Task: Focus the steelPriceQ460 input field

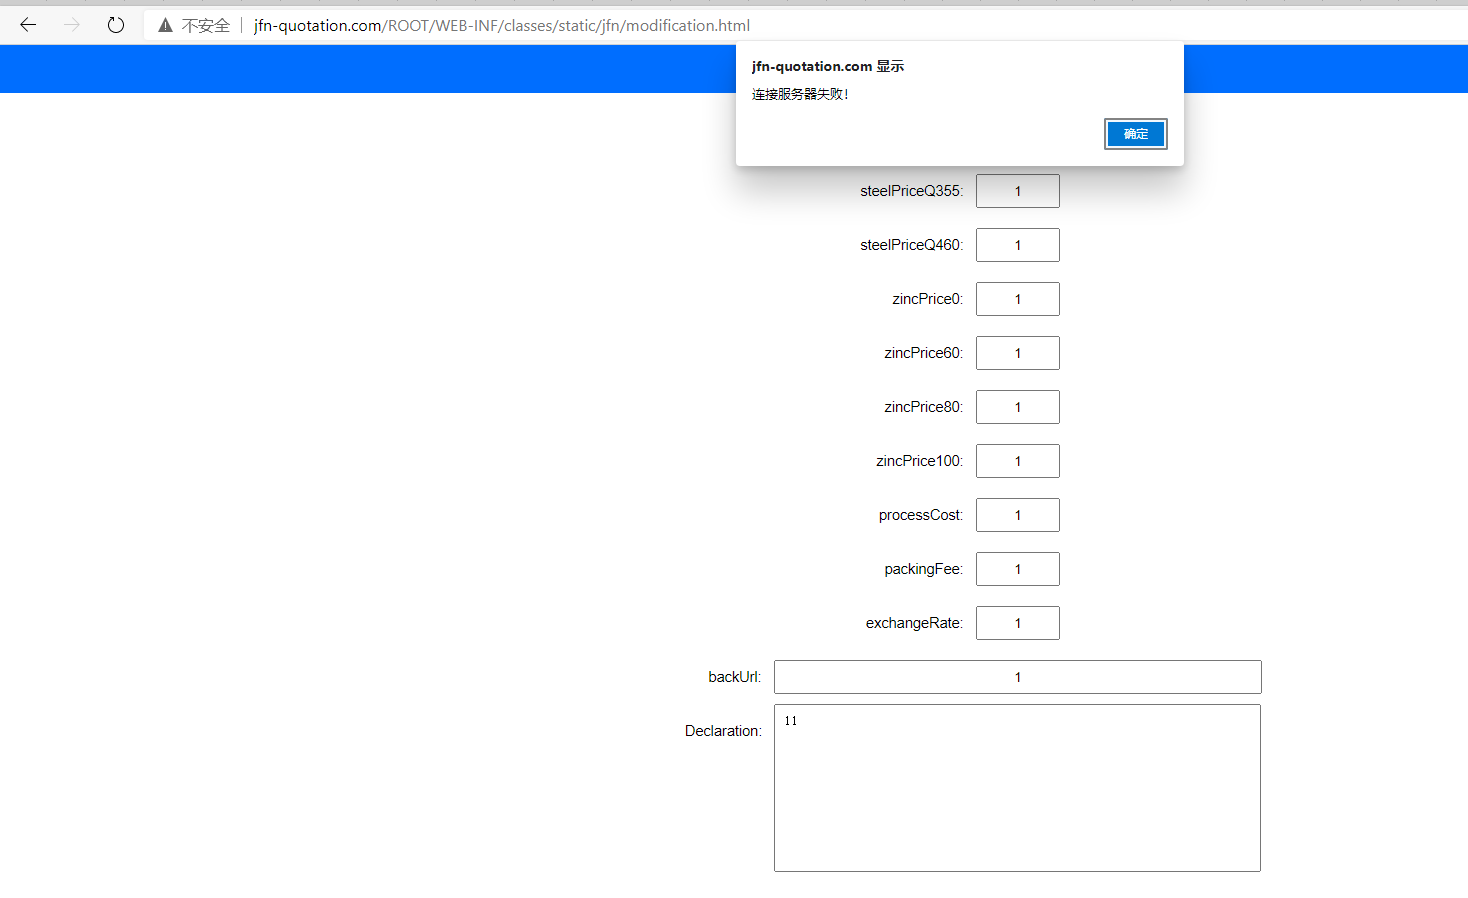Action: click(1017, 245)
